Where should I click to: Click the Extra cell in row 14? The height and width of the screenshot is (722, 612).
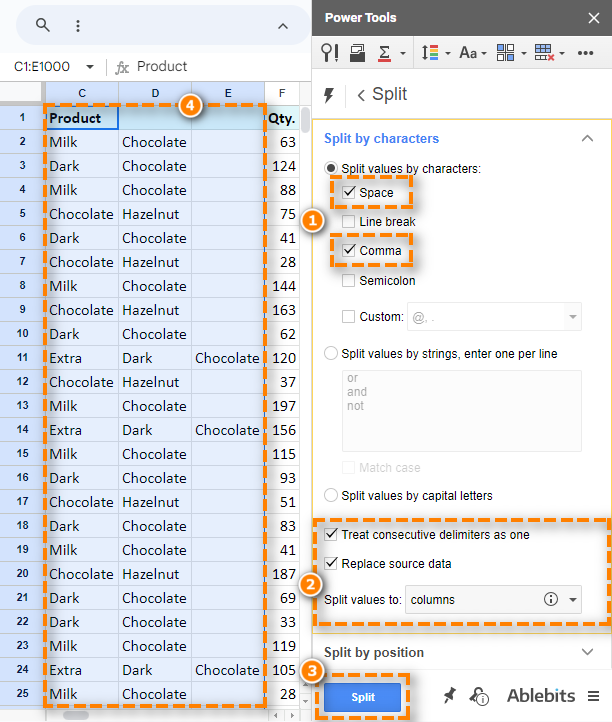pyautogui.click(x=82, y=430)
